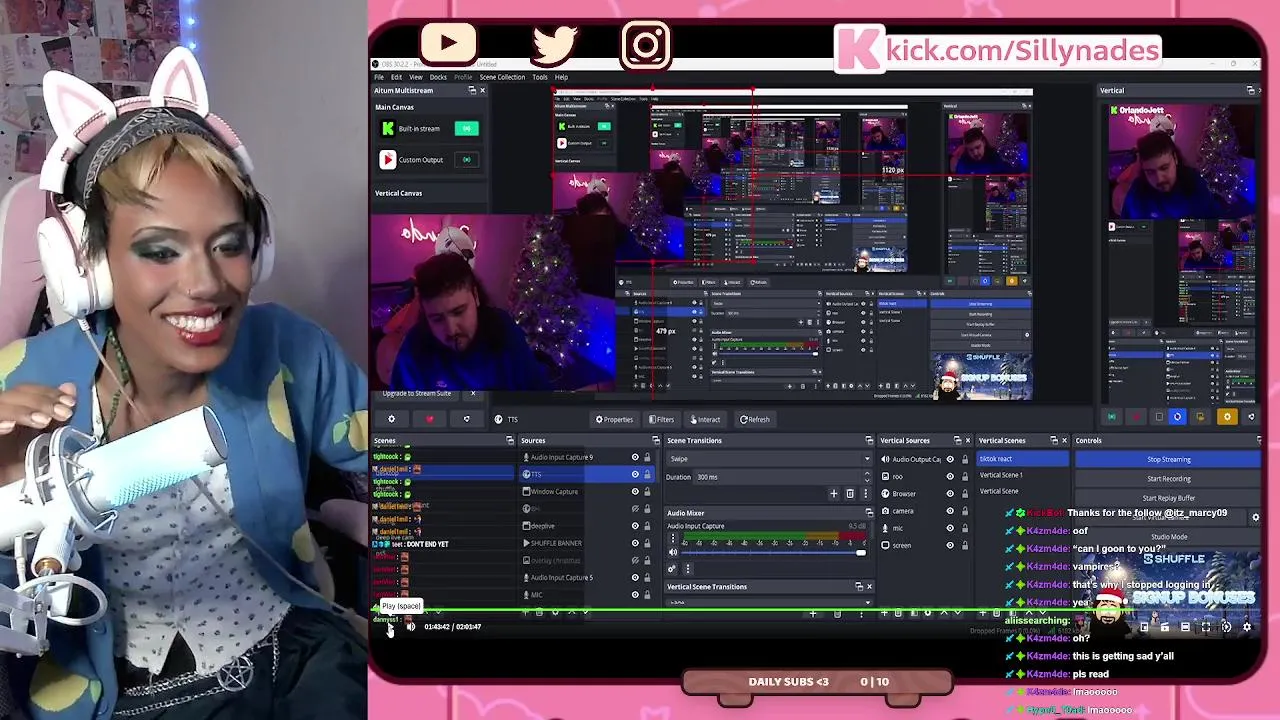Click Stop Streaming in Controls
The height and width of the screenshot is (720, 1280).
coord(1168,459)
